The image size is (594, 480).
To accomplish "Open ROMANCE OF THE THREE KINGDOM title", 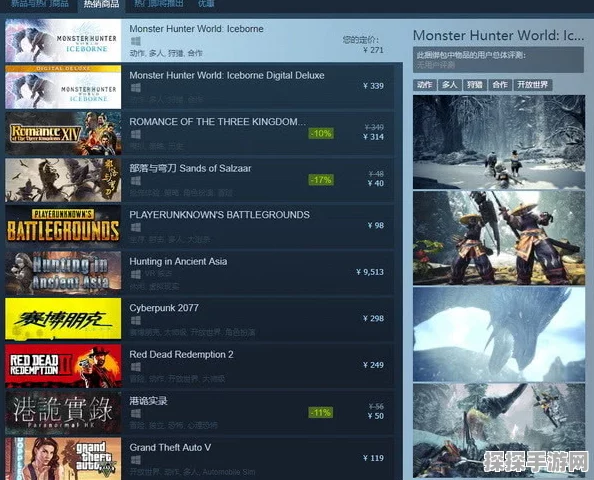I will tap(217, 122).
